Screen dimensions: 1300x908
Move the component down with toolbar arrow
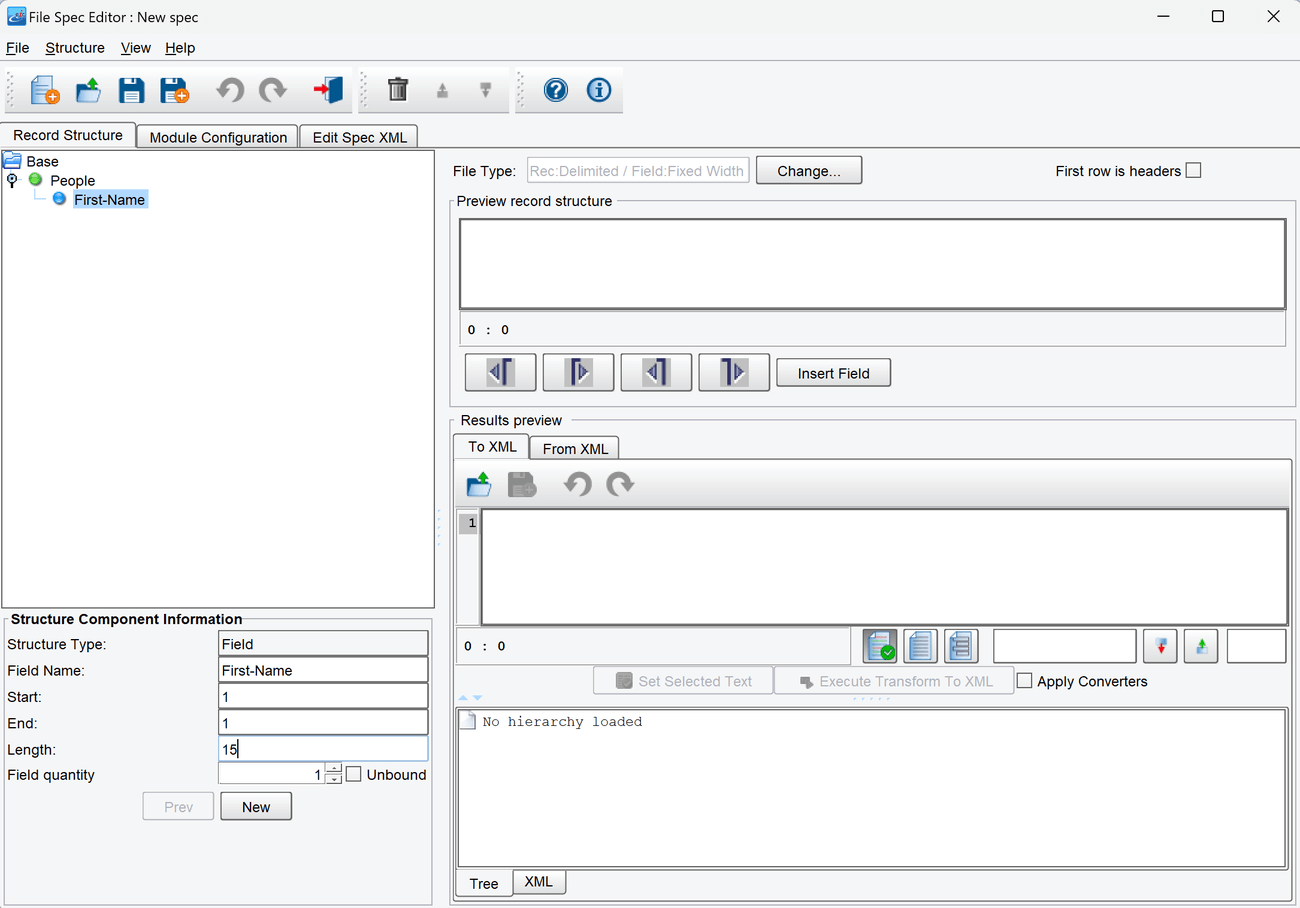tap(486, 90)
